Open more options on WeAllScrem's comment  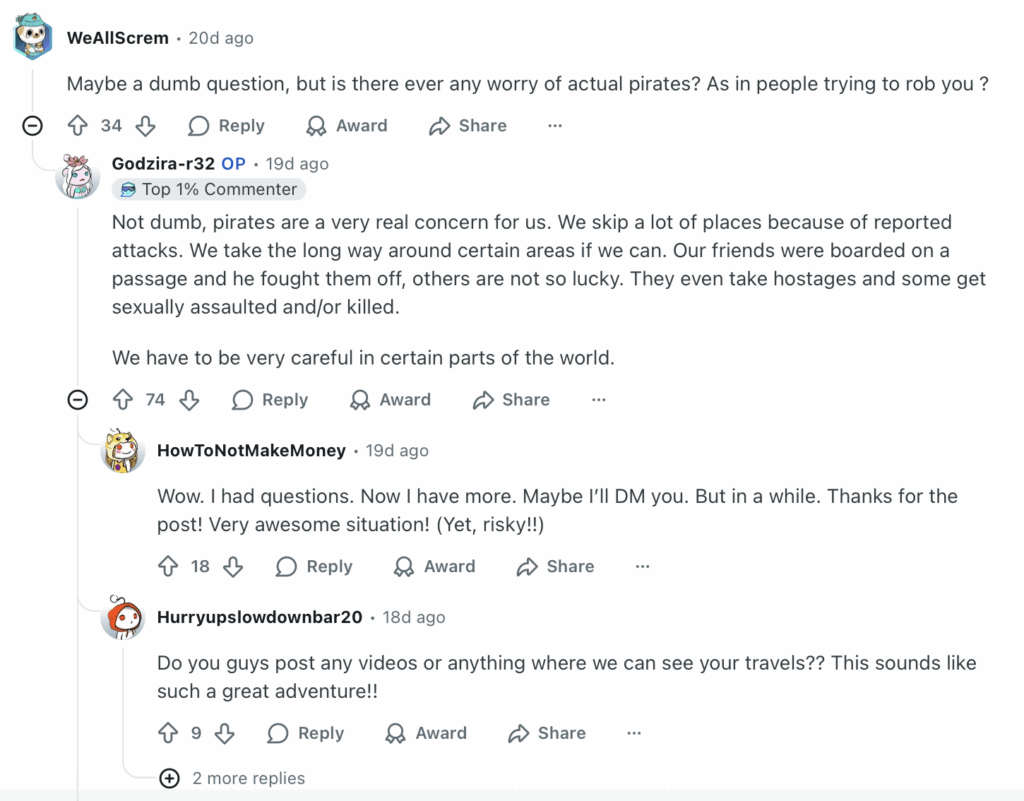(x=555, y=126)
